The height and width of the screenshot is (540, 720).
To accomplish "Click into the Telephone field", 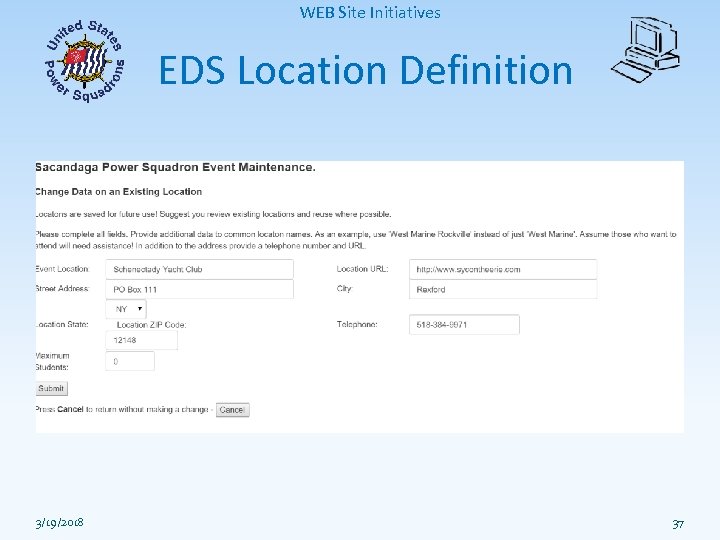I will [x=464, y=325].
